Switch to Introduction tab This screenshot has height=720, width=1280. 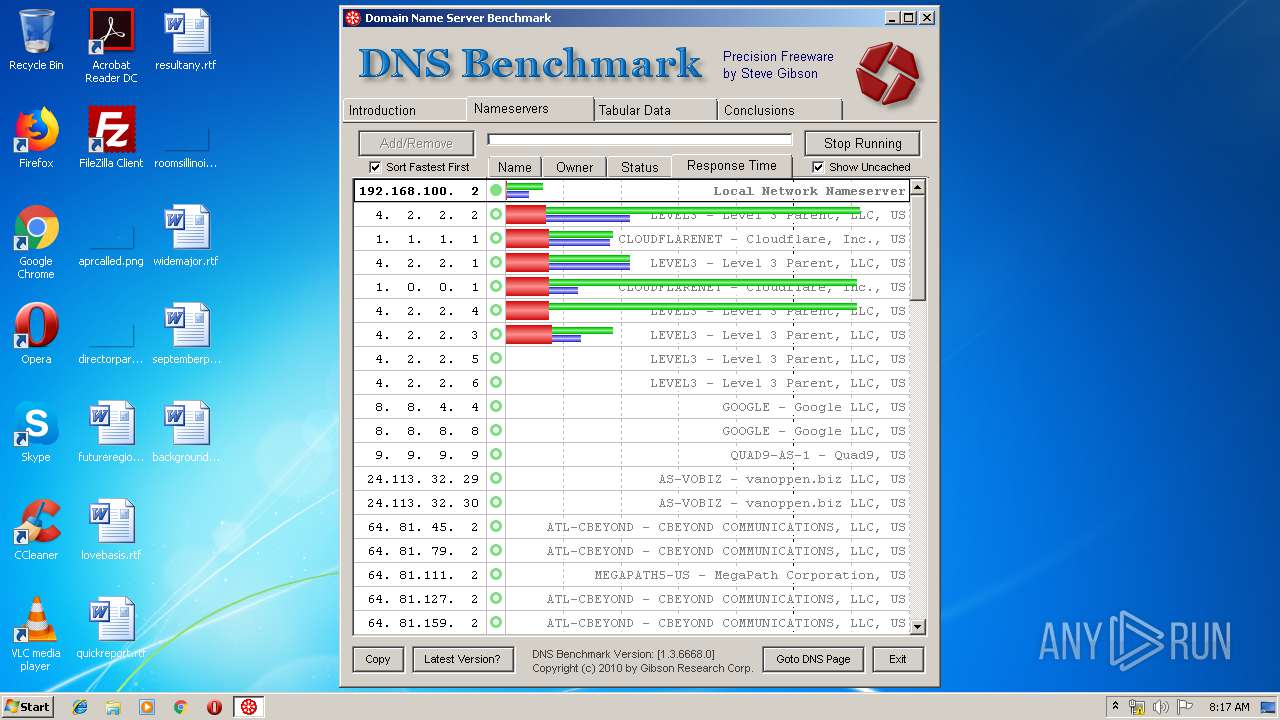tap(404, 110)
